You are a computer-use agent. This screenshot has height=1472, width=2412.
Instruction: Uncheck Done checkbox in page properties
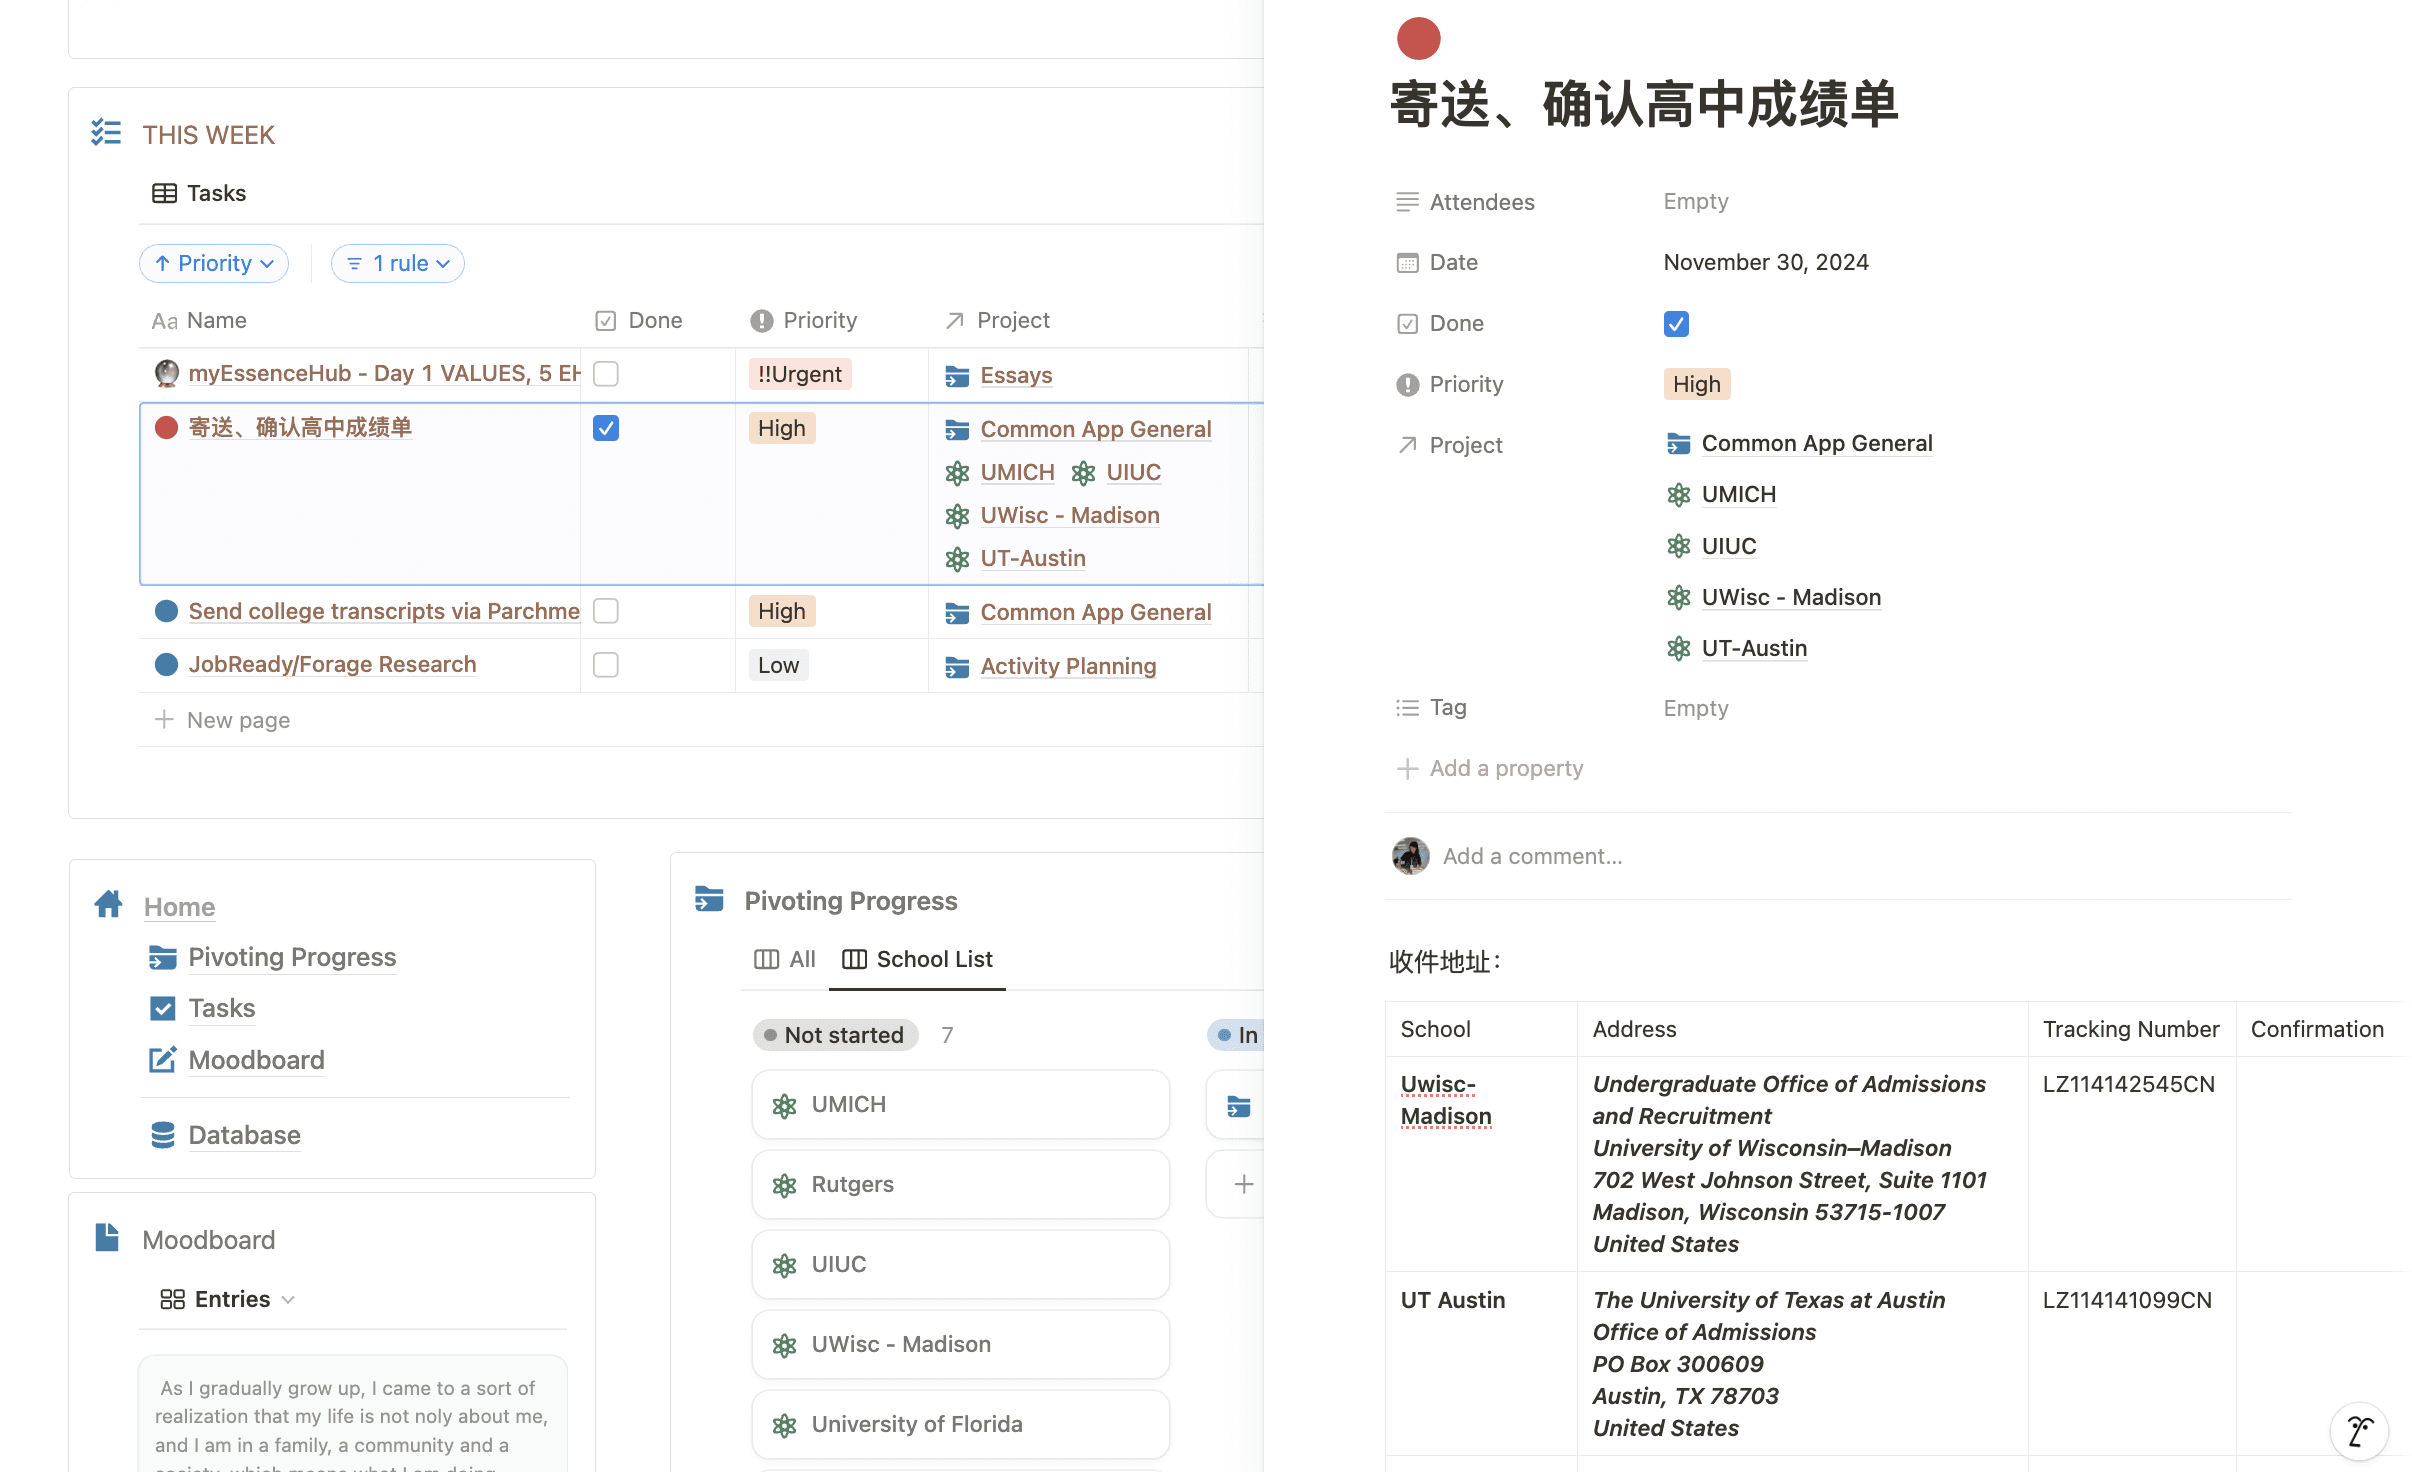[x=1676, y=324]
